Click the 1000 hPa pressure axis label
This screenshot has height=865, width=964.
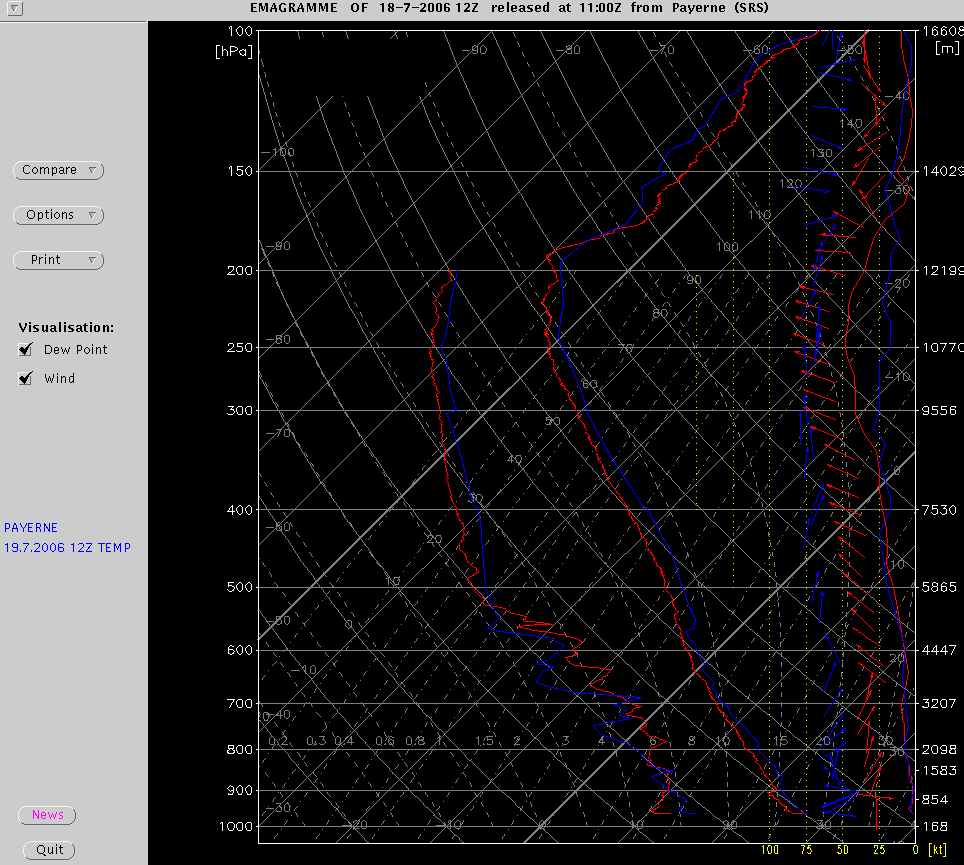(236, 826)
